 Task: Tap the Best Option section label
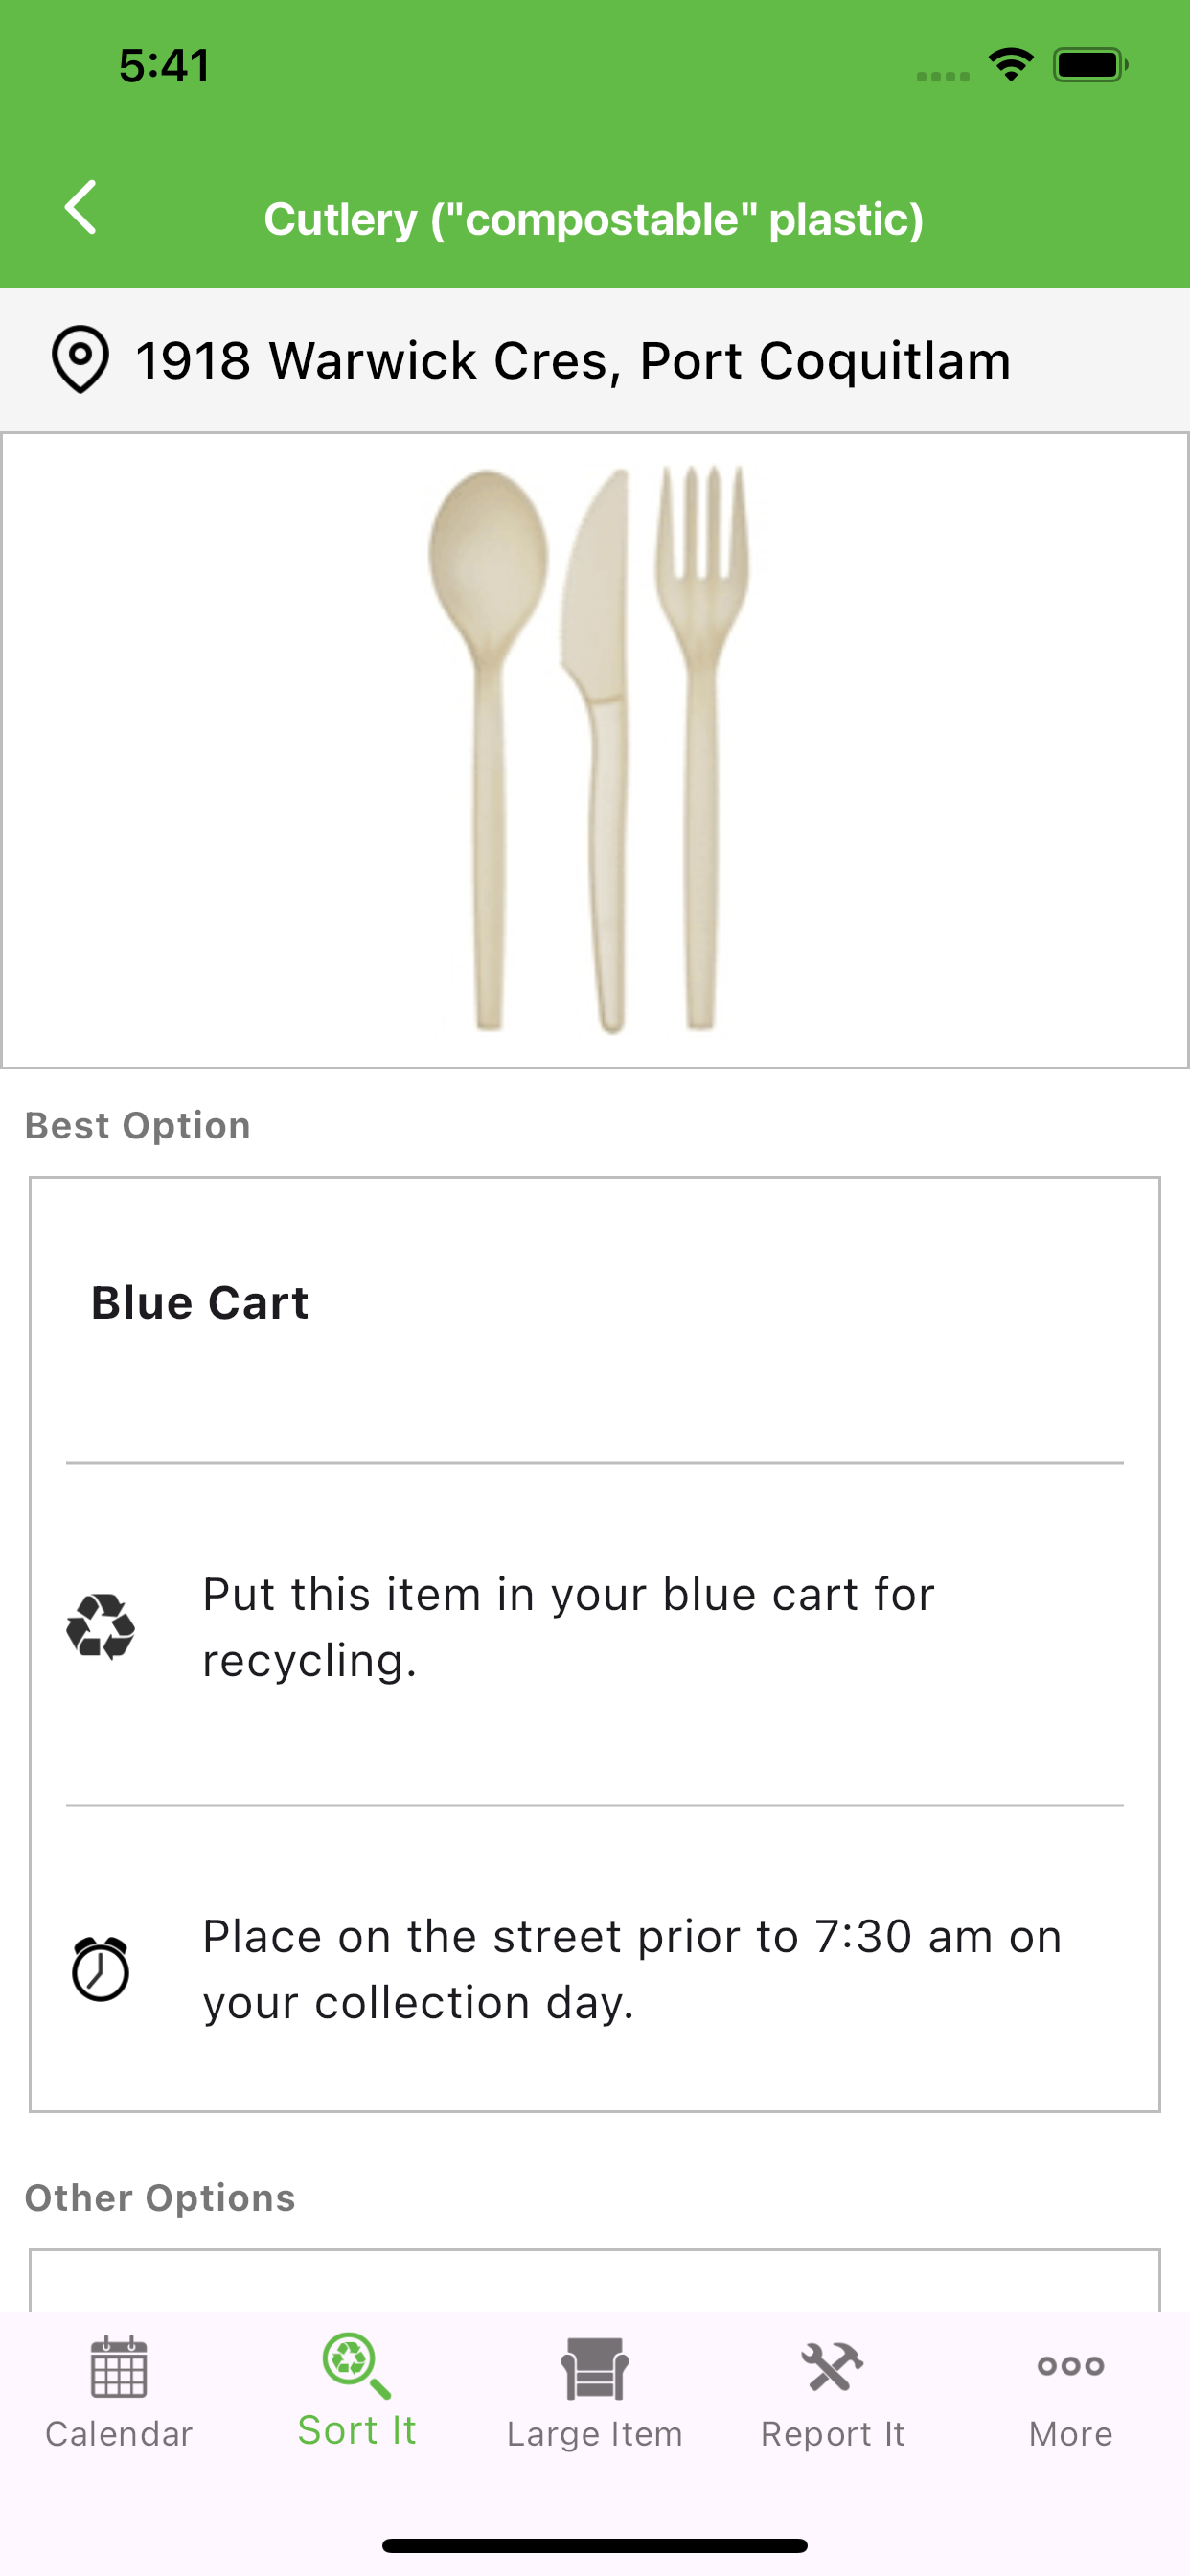coord(138,1126)
